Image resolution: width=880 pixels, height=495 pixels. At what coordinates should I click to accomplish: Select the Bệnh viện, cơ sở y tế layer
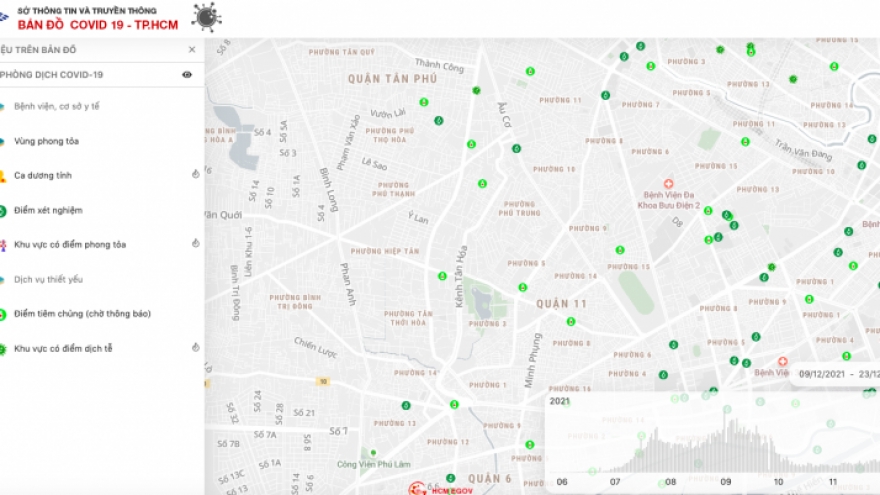56,106
